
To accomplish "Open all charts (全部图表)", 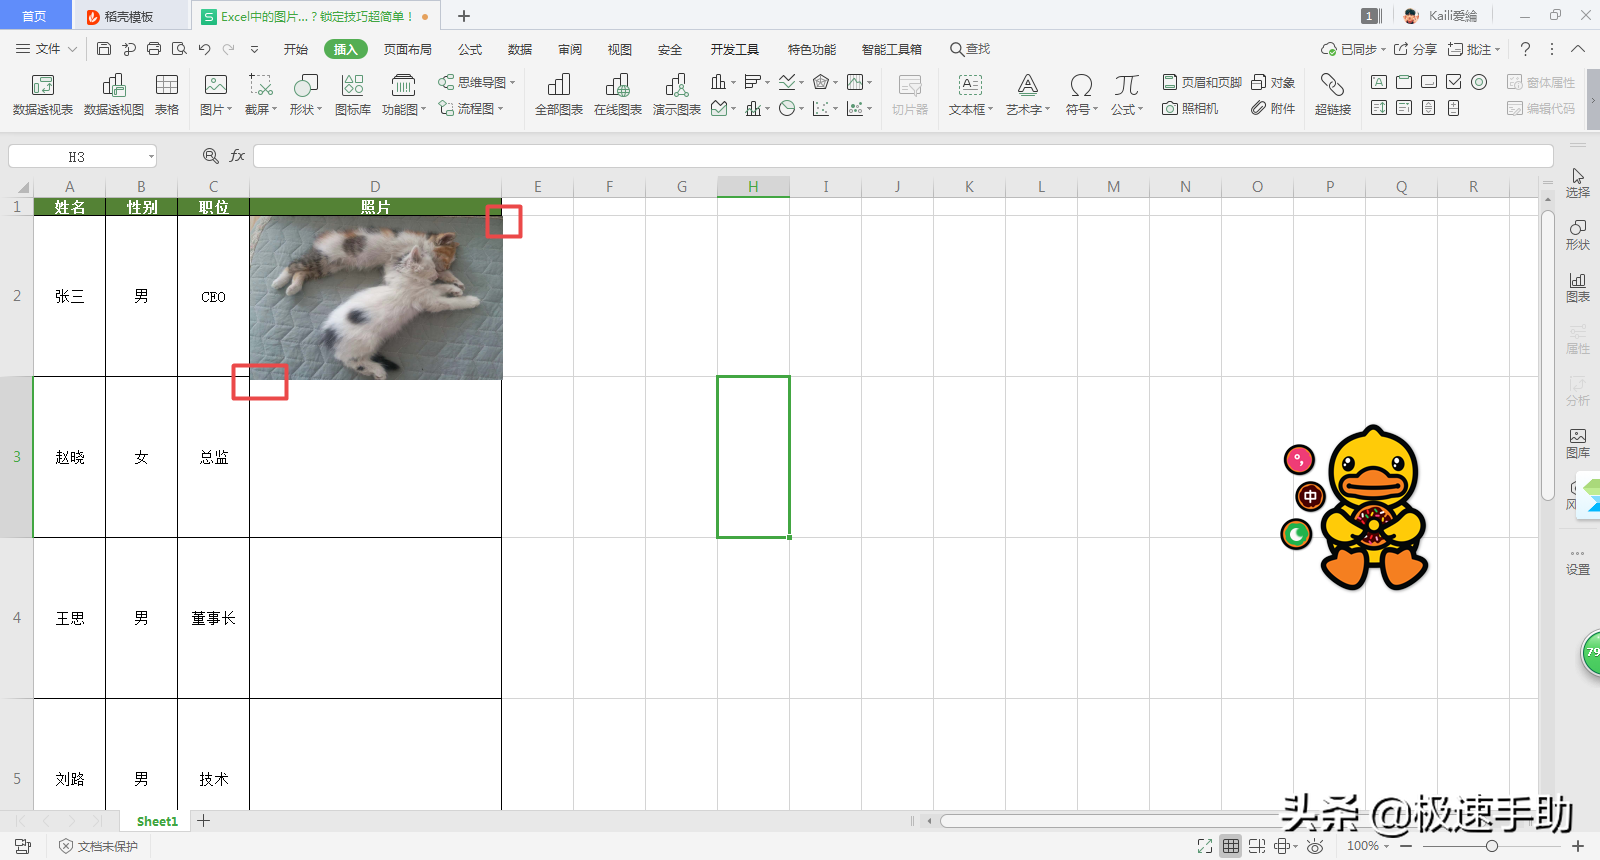I will click(559, 95).
